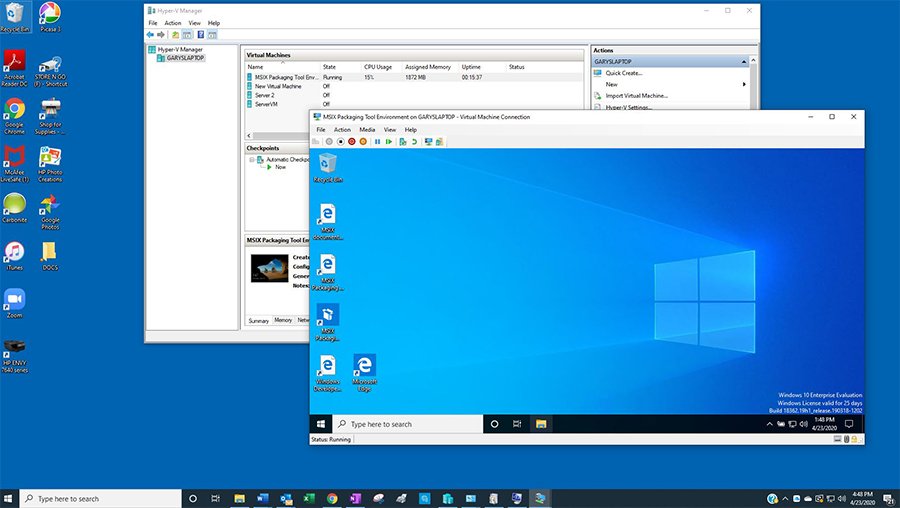Collapse the GARYSLAPTOP actions section
Screen dimensions: 900x508
743,61
